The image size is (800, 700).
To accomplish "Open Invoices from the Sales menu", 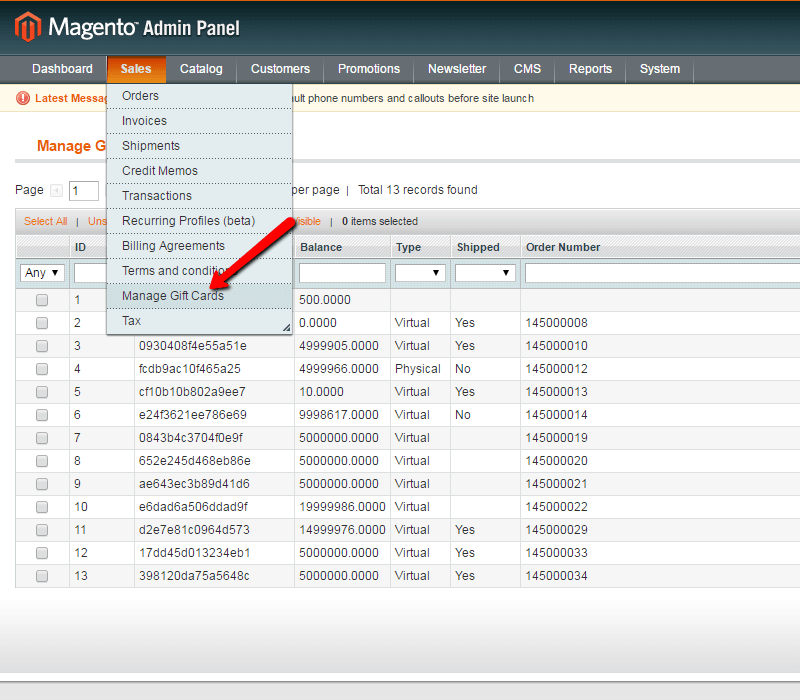I will (144, 121).
